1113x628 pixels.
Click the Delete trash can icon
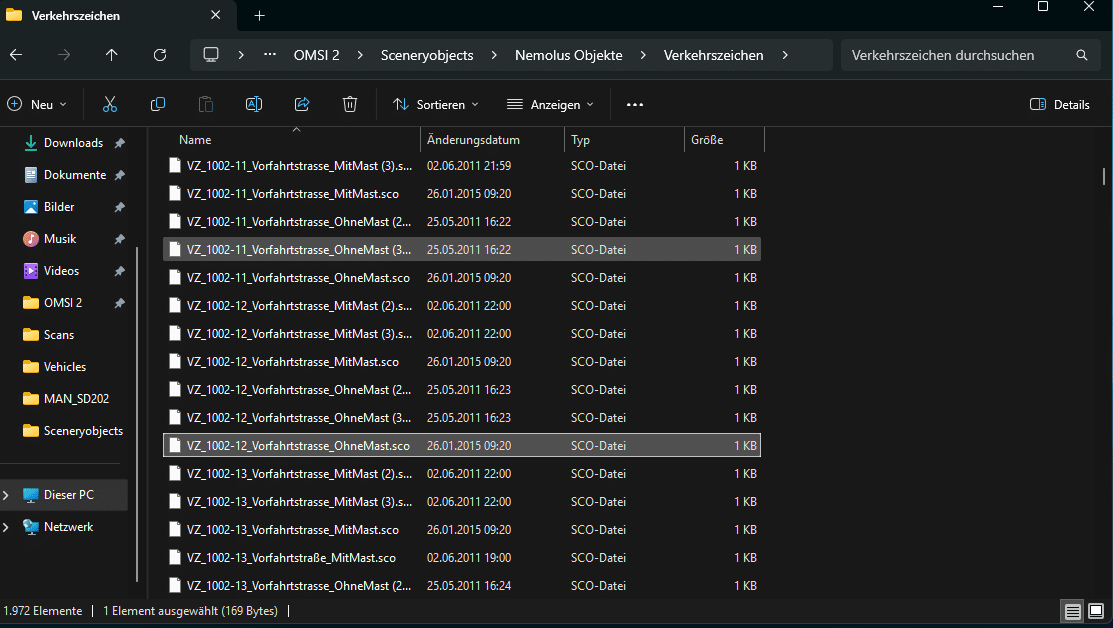point(350,104)
